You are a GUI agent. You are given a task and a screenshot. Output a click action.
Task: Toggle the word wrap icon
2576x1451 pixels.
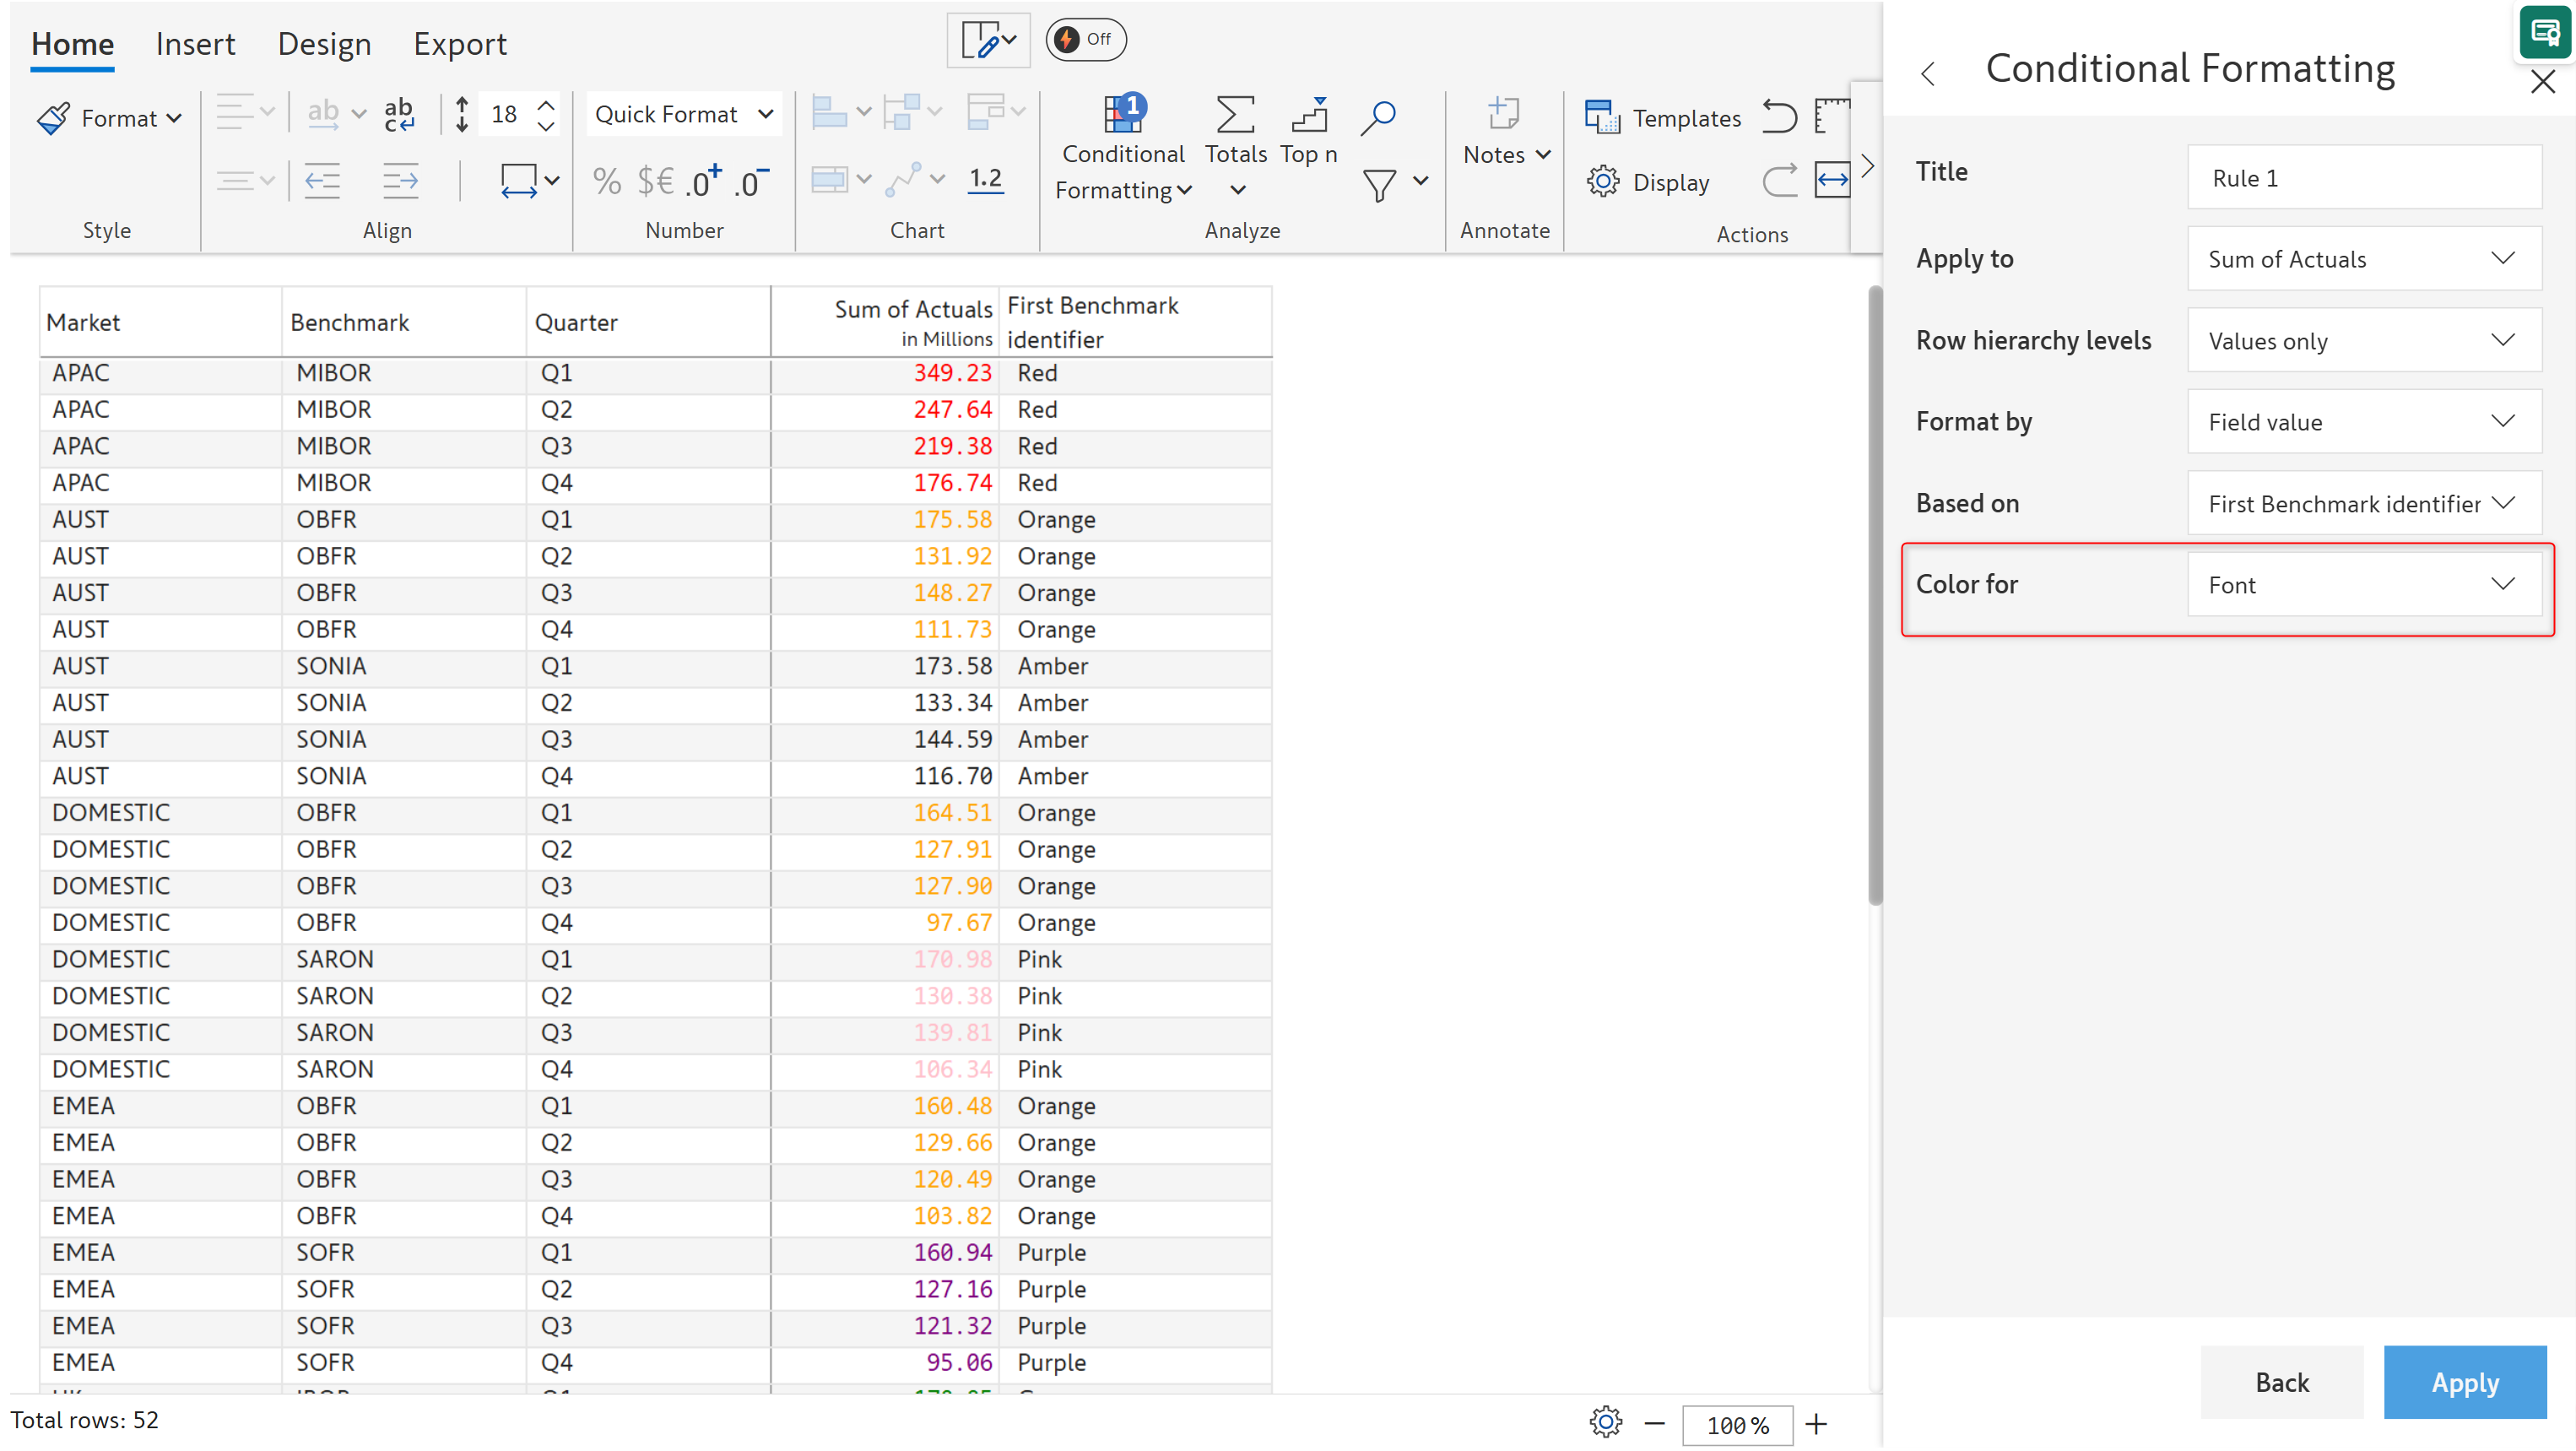399,116
